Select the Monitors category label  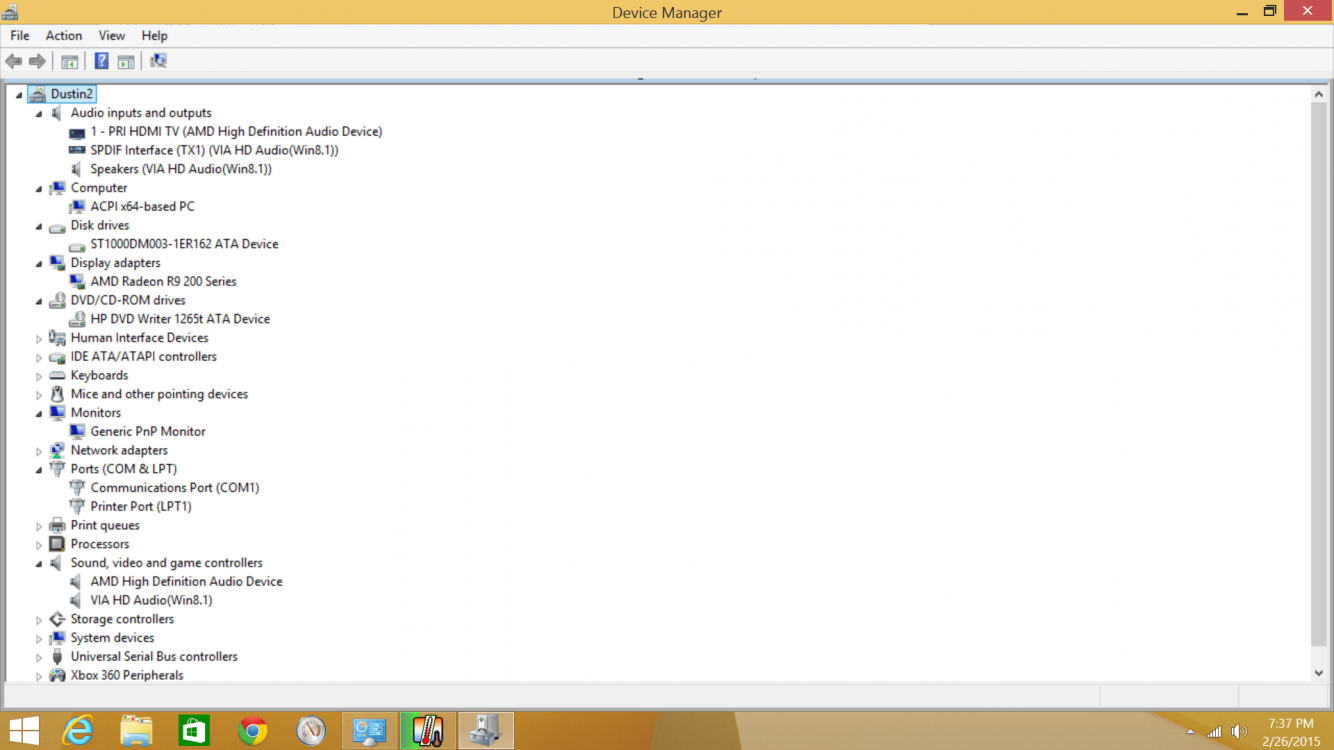96,413
